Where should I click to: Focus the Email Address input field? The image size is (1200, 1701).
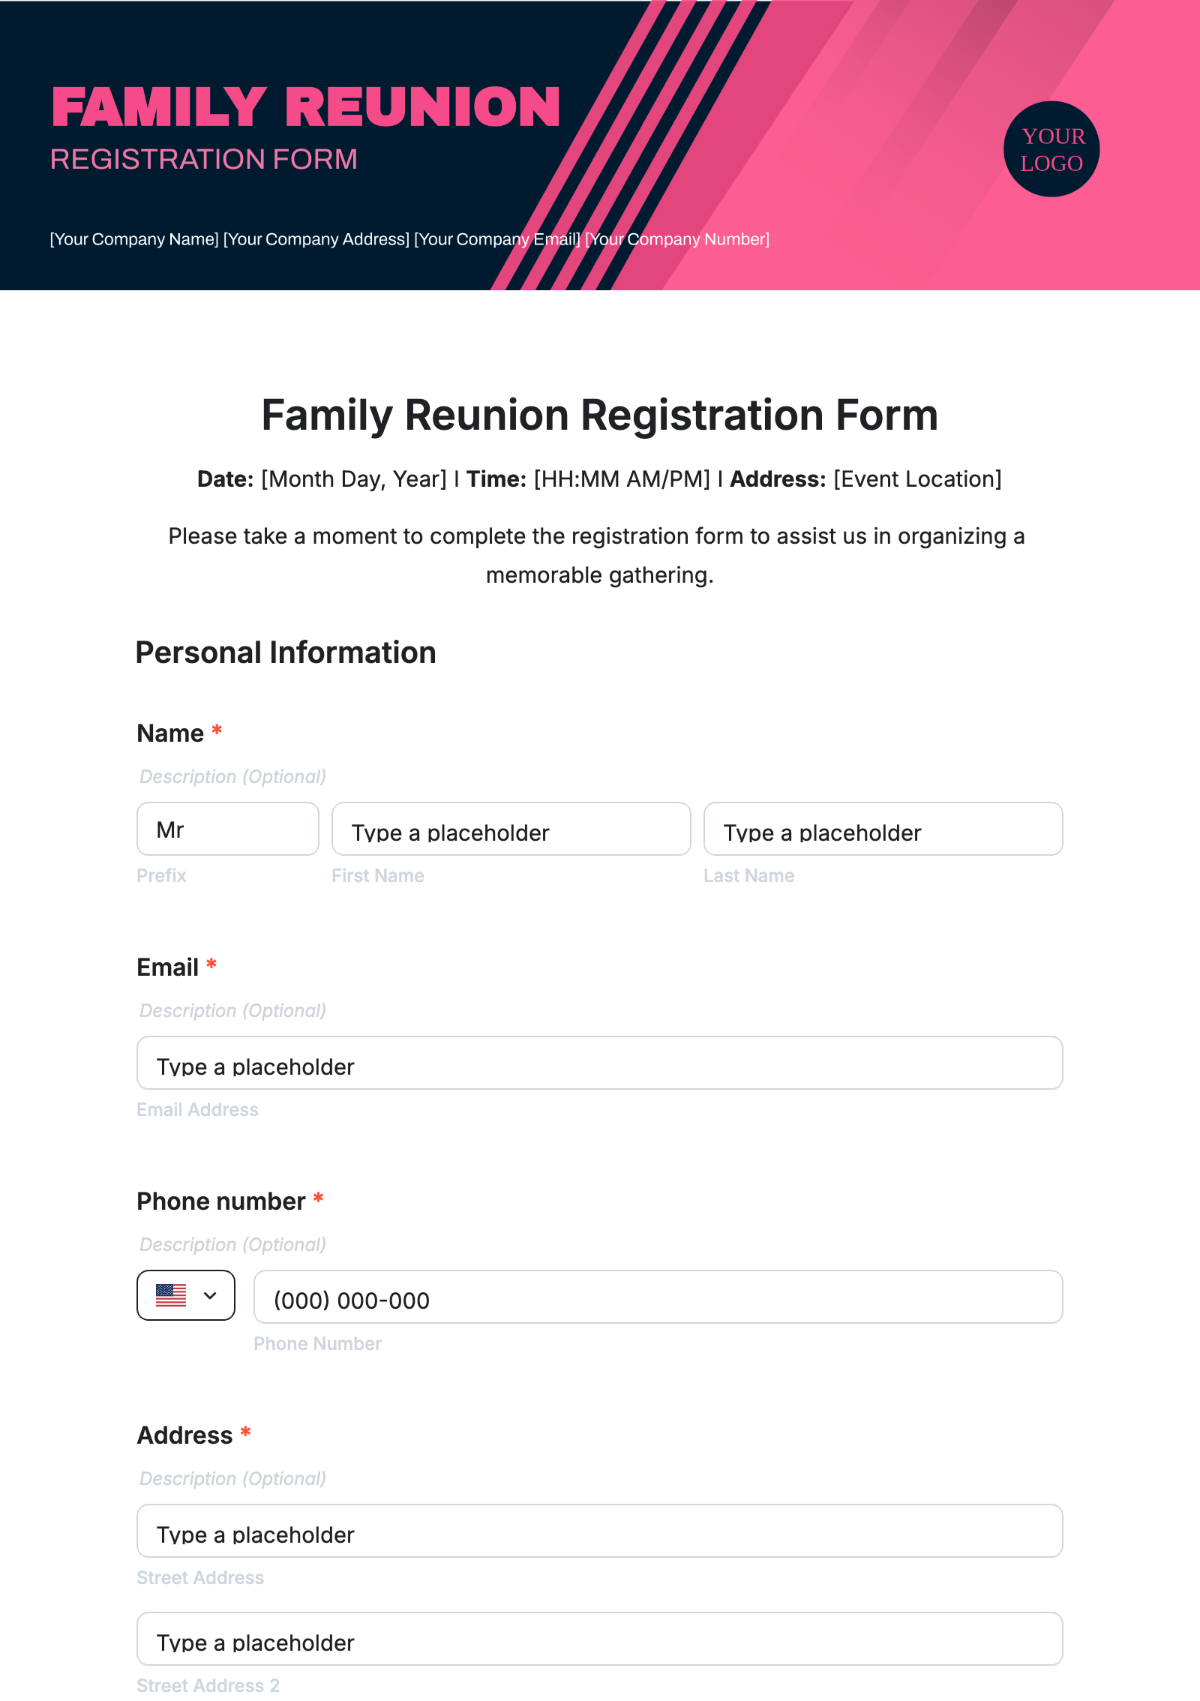click(x=599, y=1063)
